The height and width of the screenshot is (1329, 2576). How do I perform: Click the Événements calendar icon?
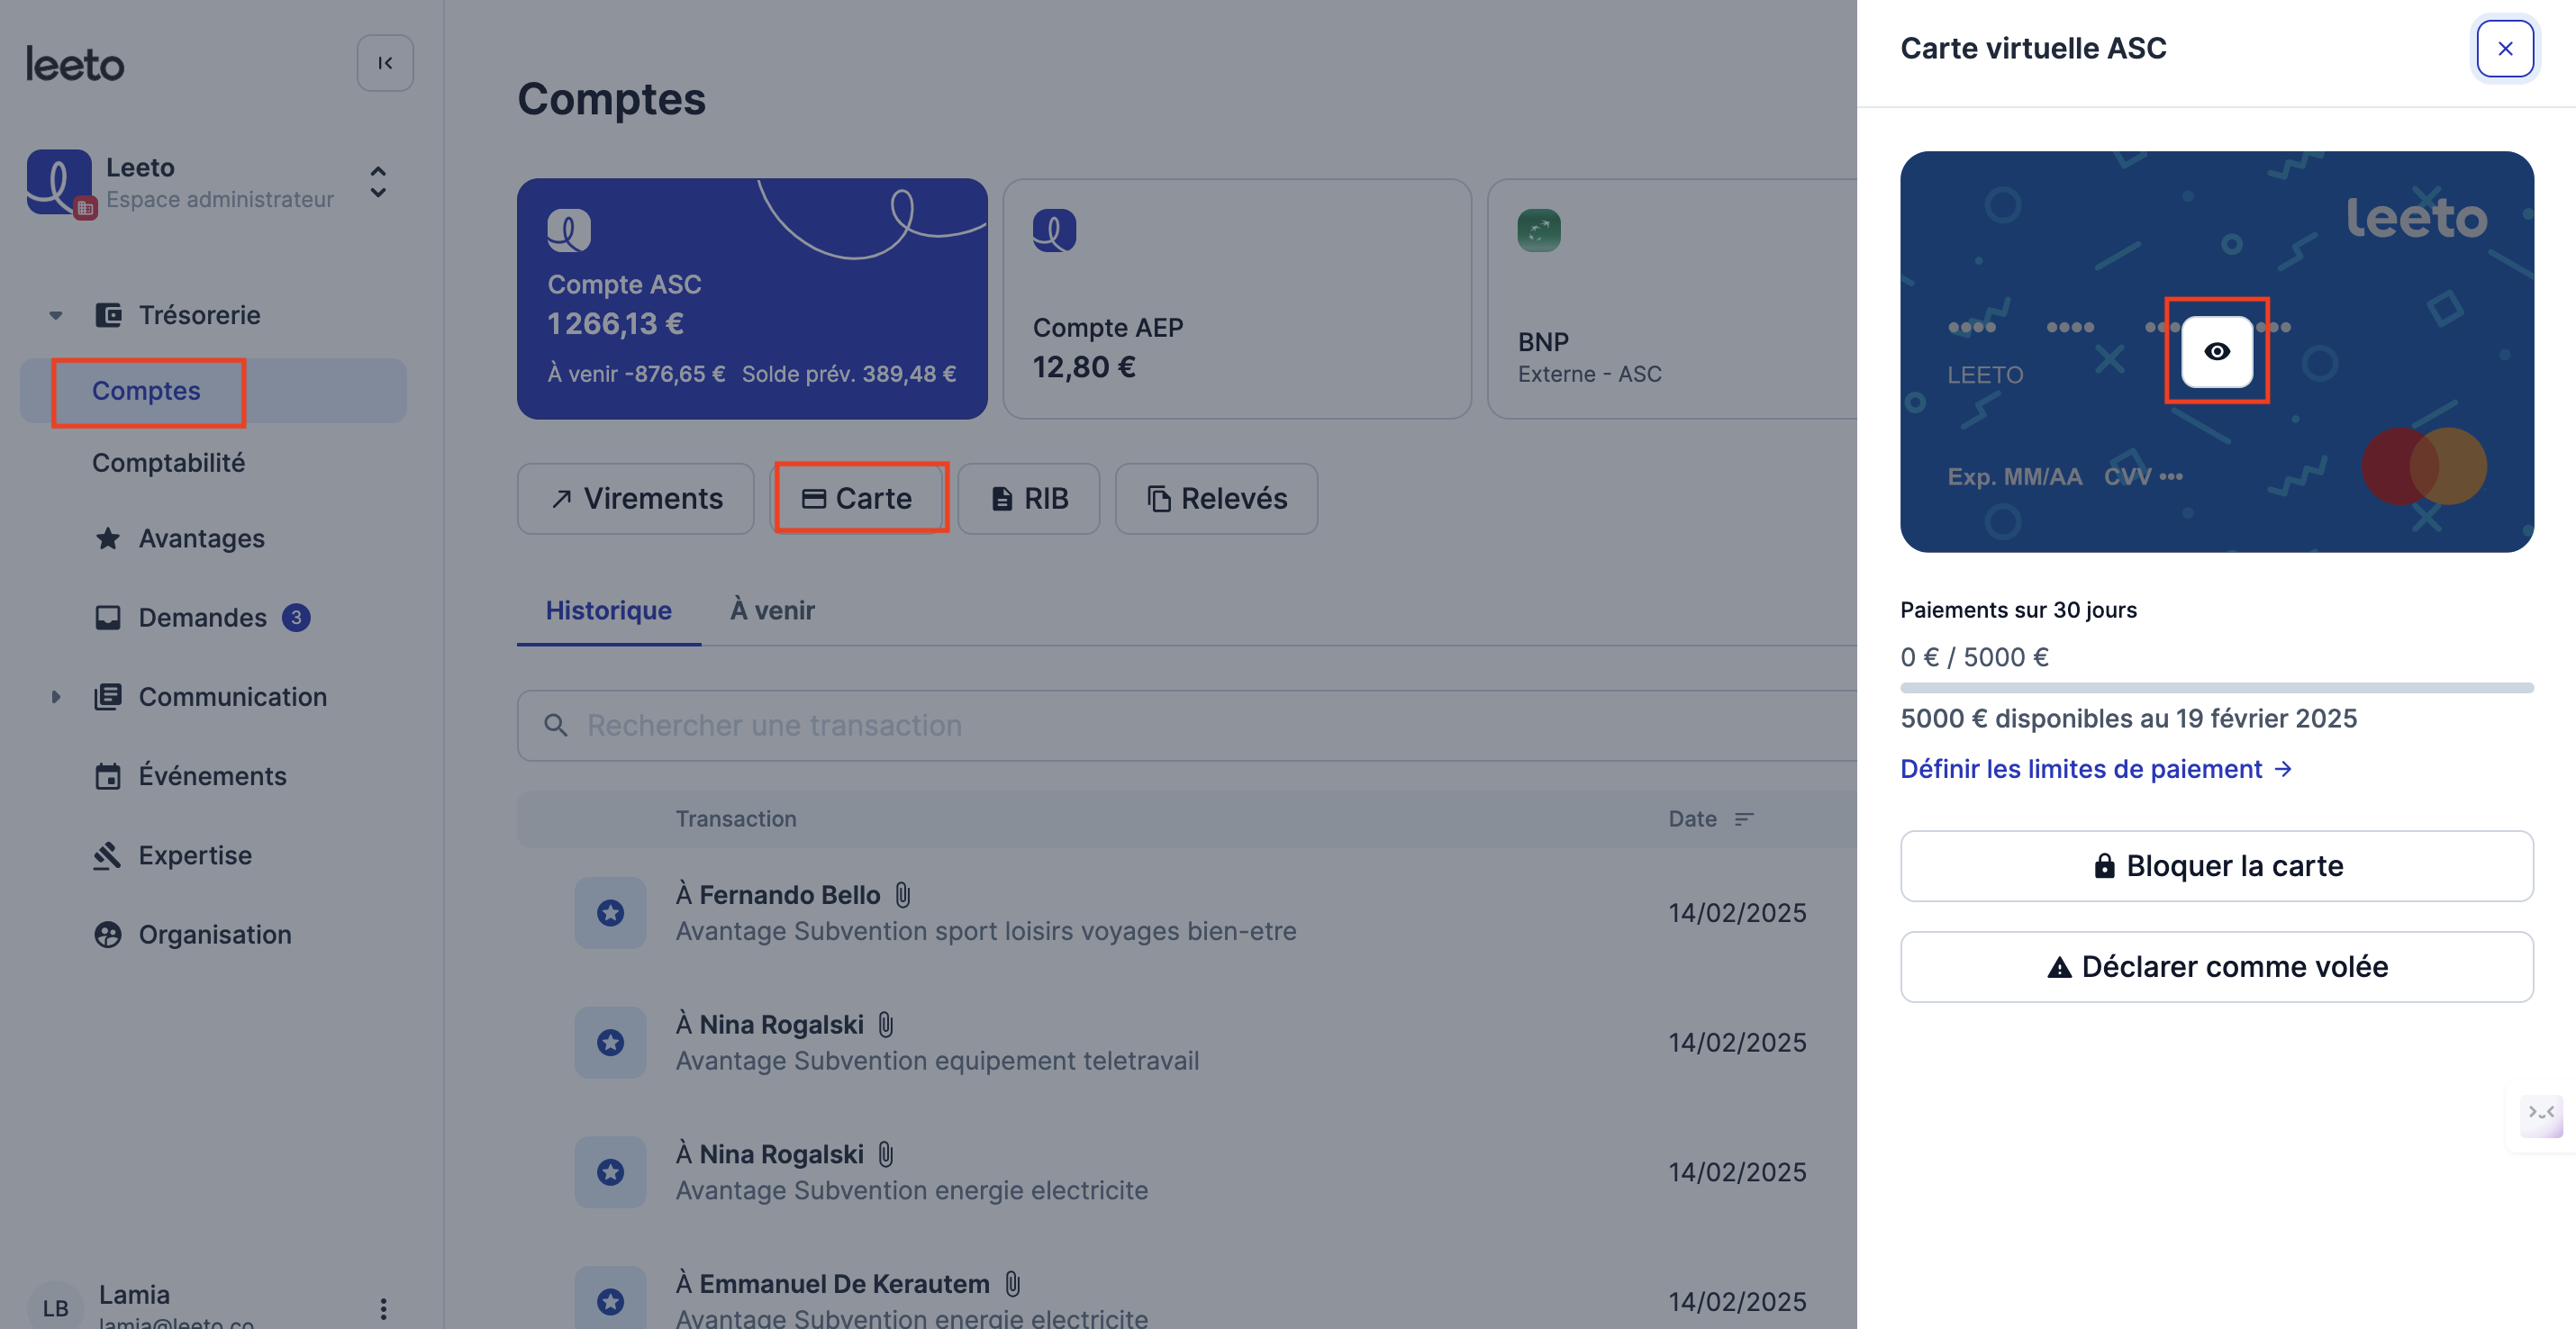click(108, 776)
